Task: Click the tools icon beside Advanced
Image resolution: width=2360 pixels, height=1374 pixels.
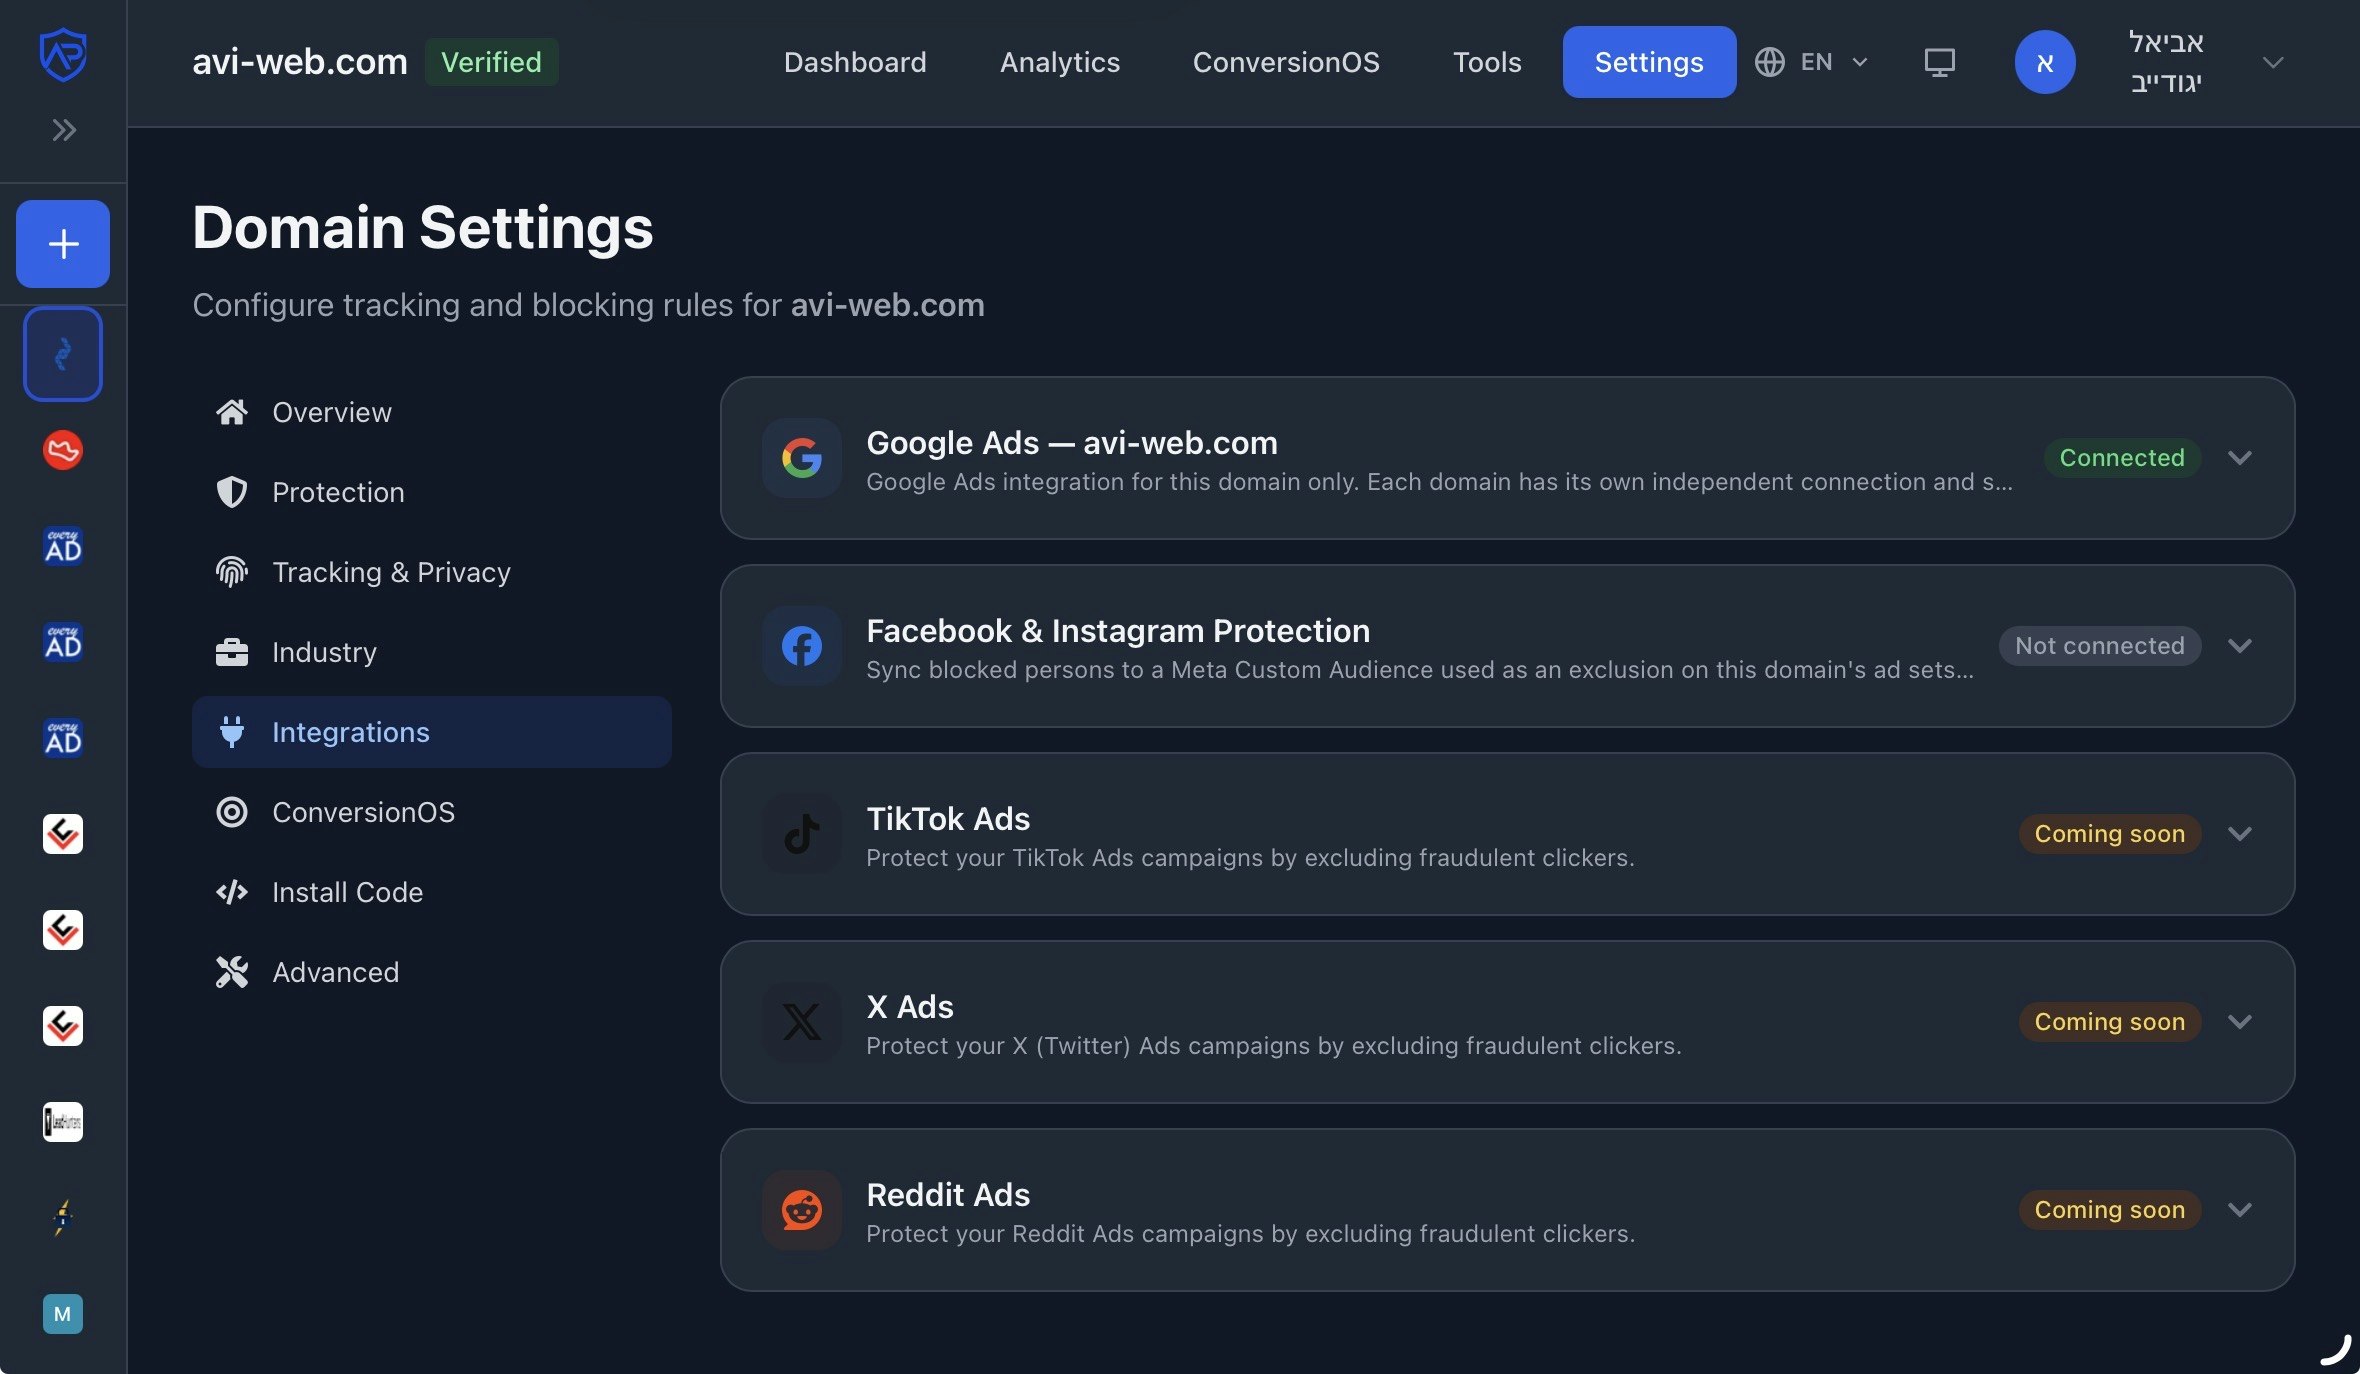Action: pyautogui.click(x=232, y=972)
